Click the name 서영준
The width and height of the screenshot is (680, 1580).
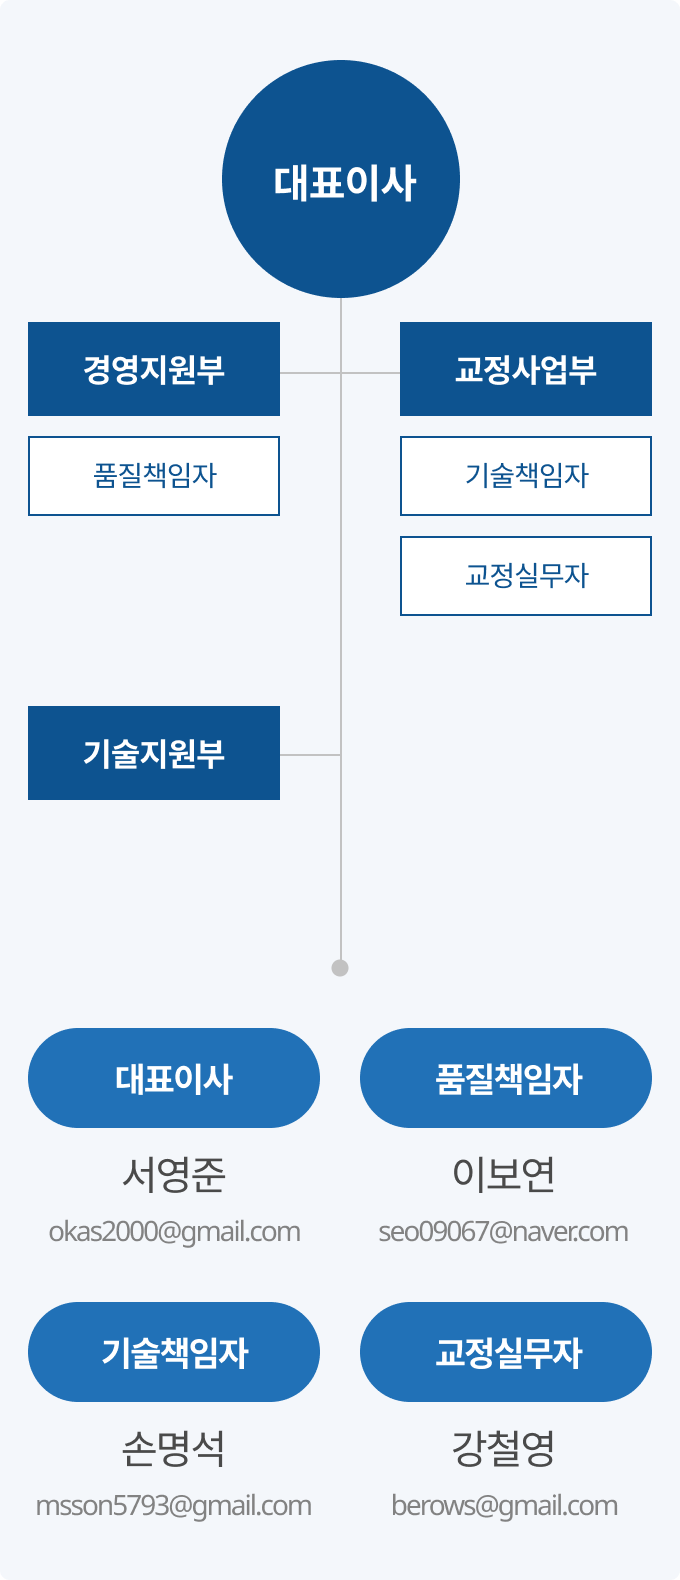(174, 1174)
